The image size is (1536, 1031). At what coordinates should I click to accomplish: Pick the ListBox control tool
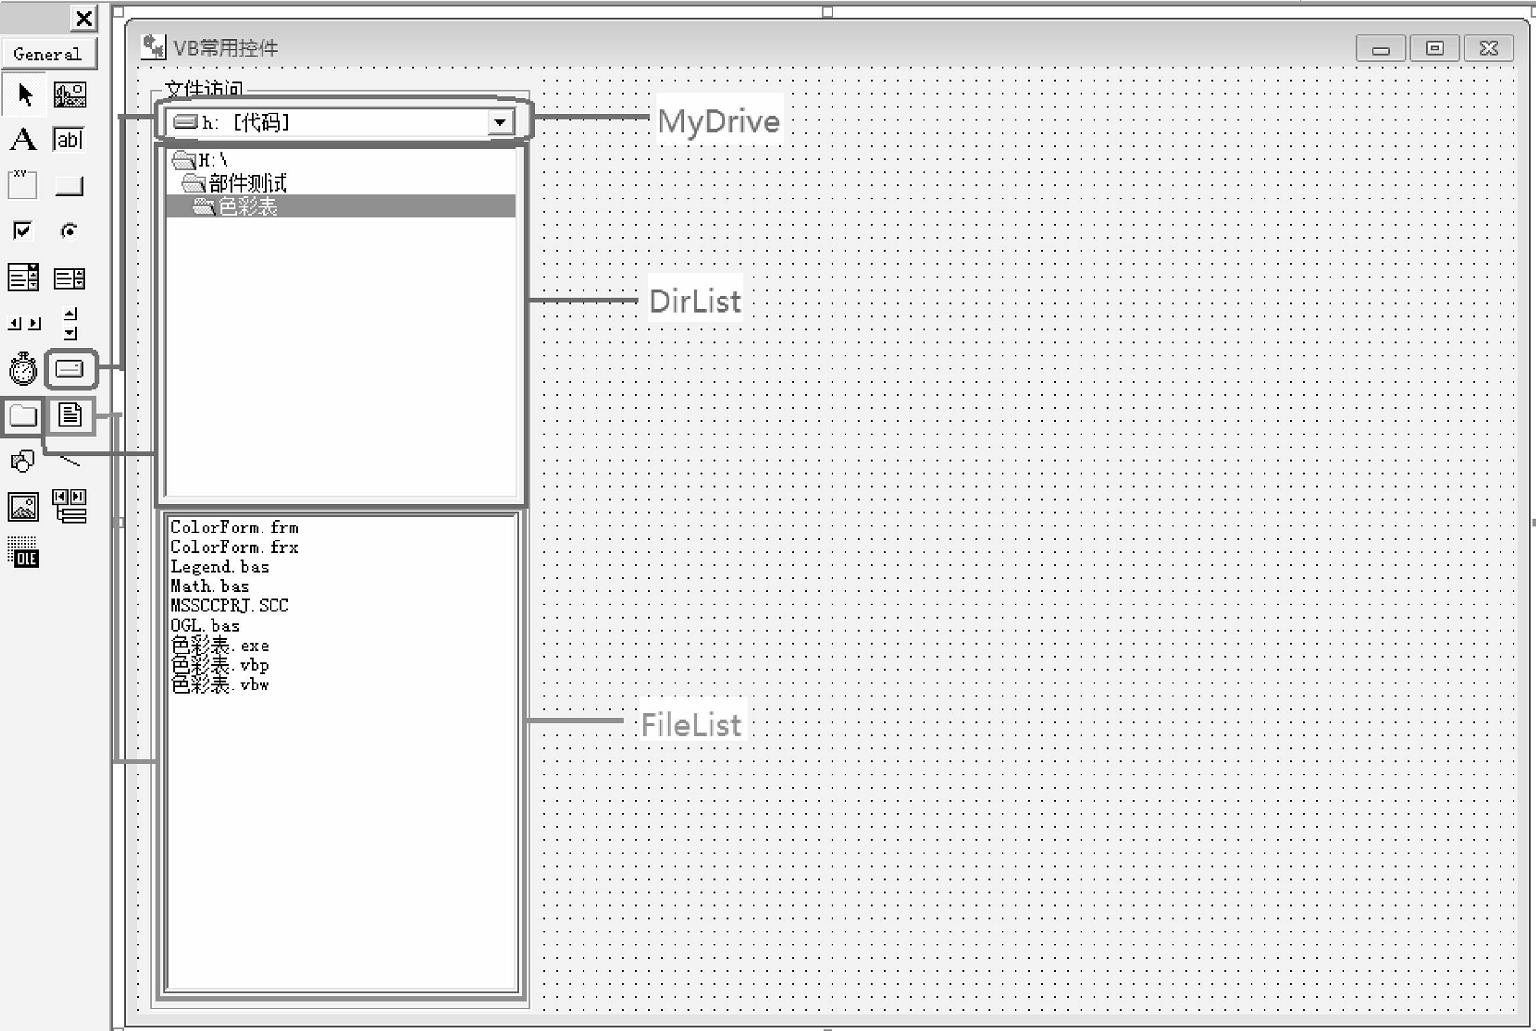click(69, 277)
